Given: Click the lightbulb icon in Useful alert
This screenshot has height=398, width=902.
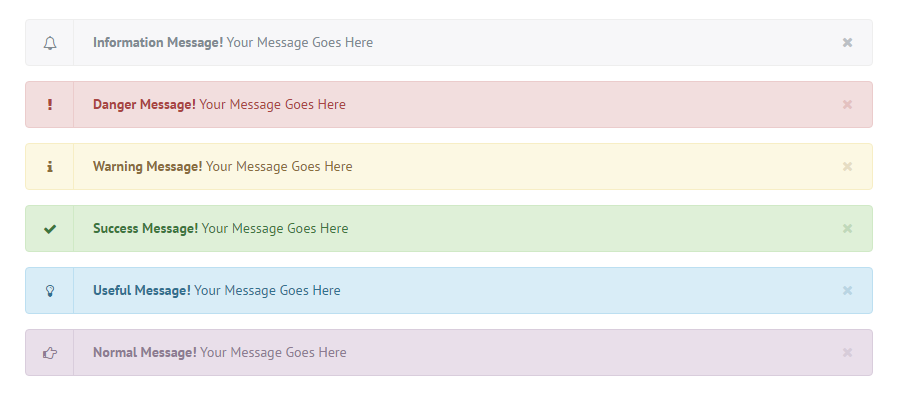Looking at the screenshot, I should [x=50, y=291].
